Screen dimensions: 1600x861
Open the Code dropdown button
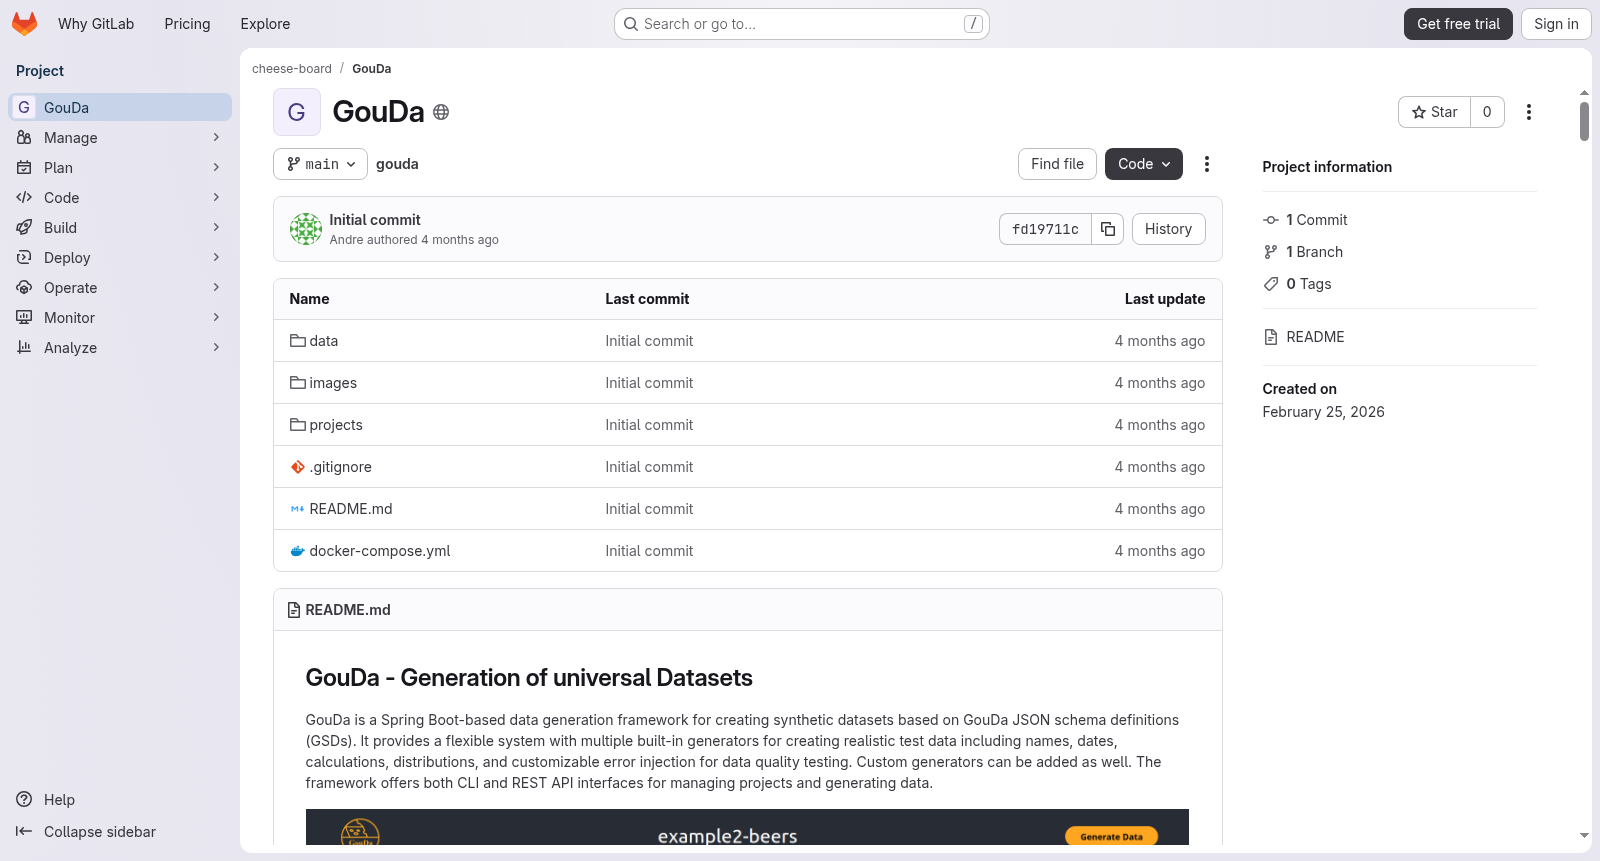[1144, 164]
